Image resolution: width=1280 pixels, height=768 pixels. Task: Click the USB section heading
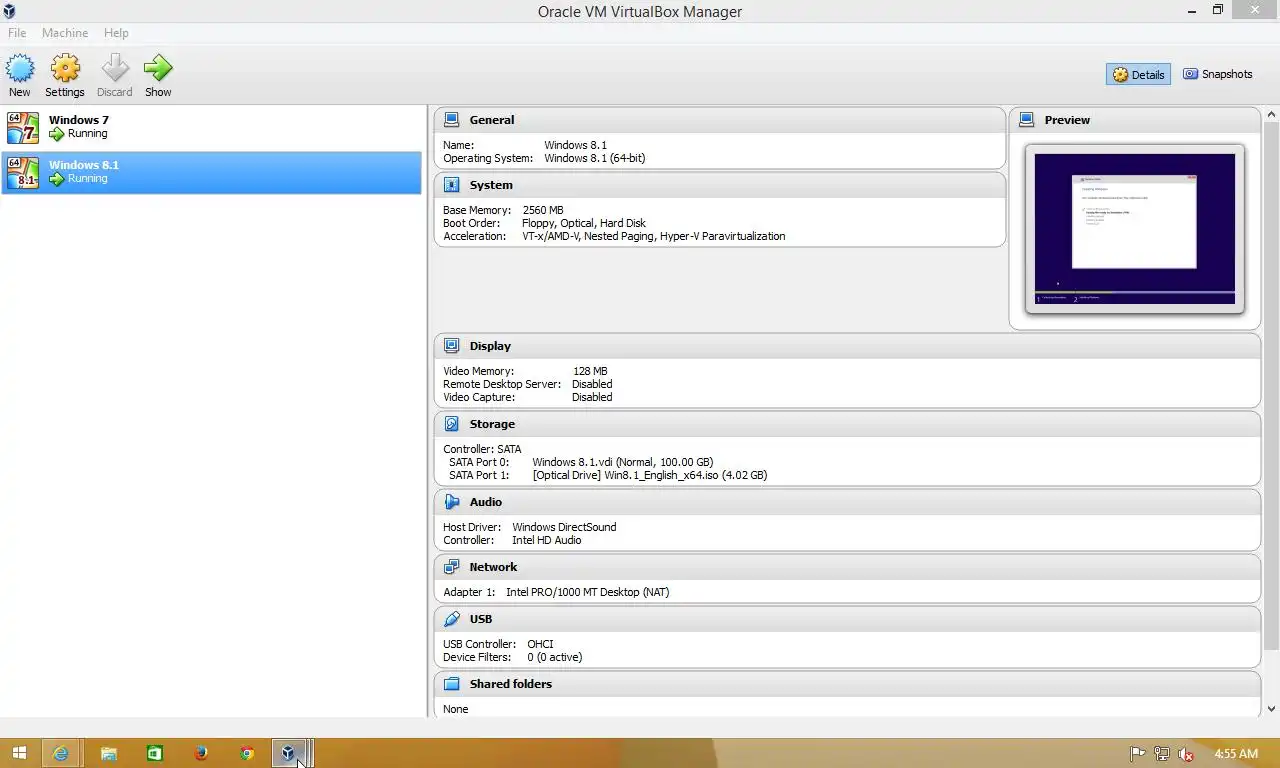pos(481,619)
